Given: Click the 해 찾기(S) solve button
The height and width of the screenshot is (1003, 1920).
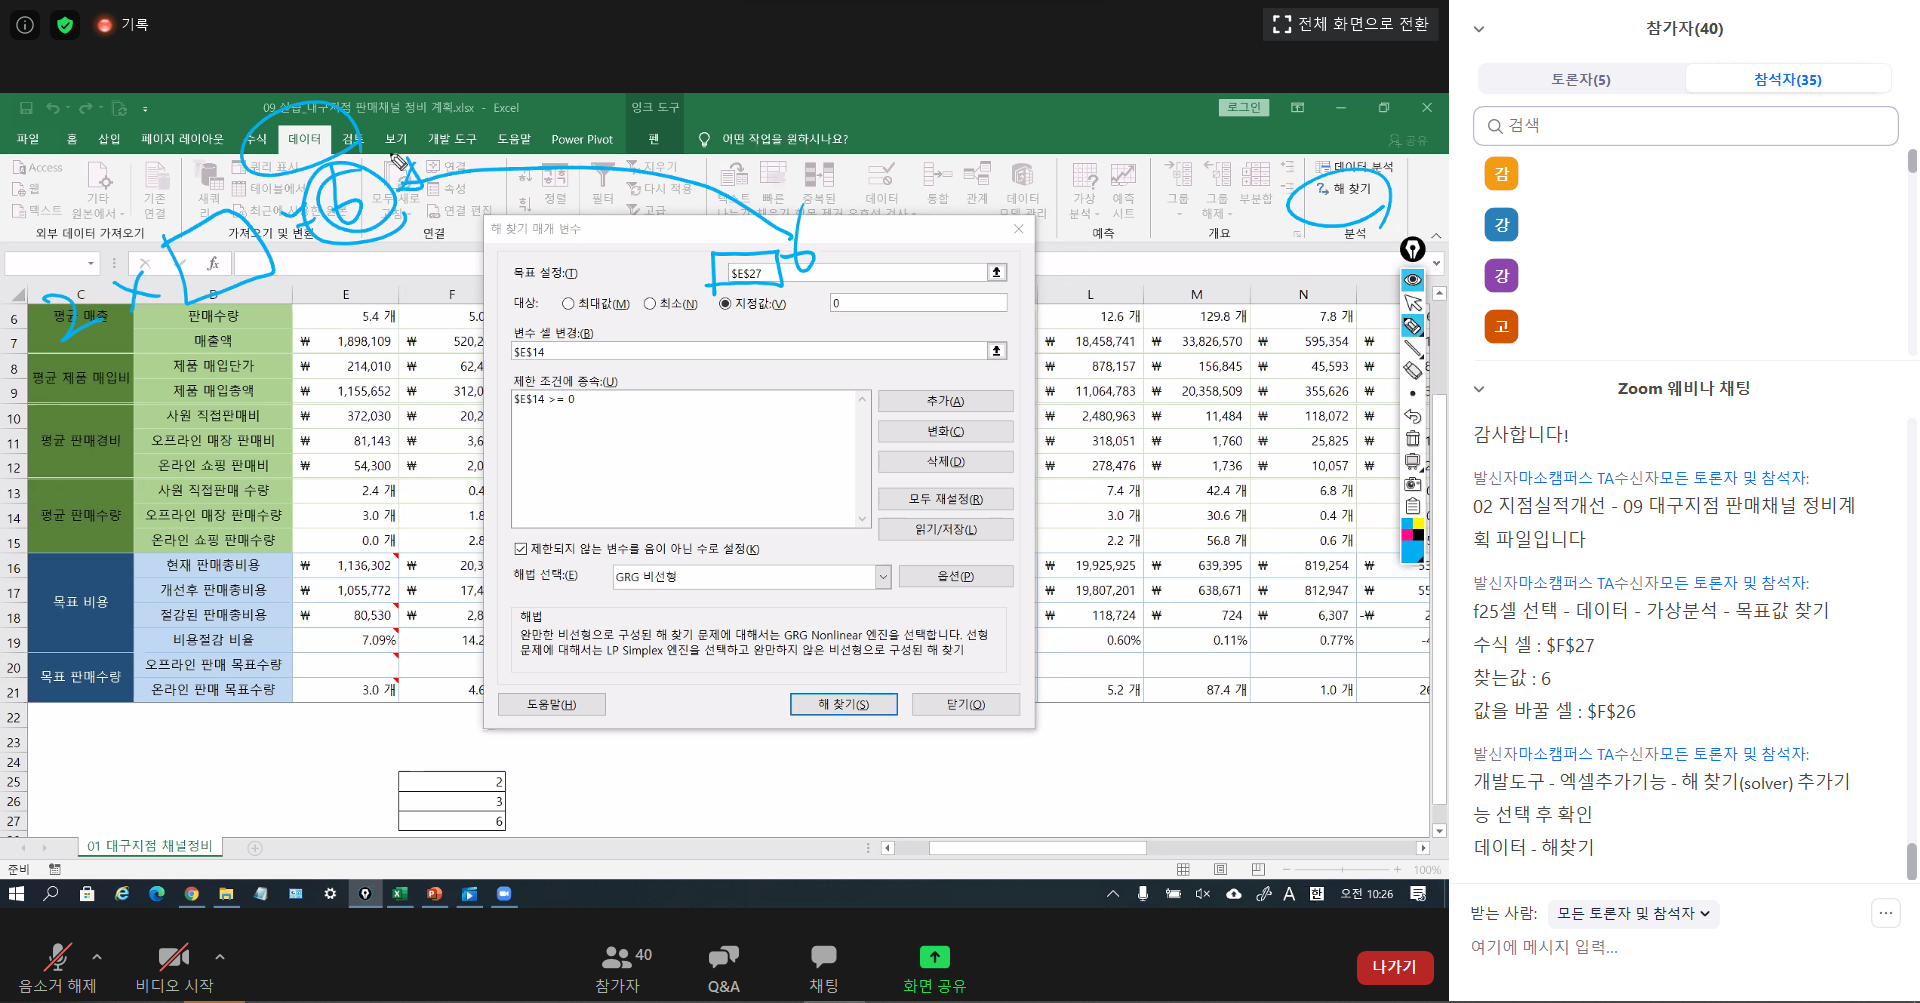Looking at the screenshot, I should pos(843,705).
